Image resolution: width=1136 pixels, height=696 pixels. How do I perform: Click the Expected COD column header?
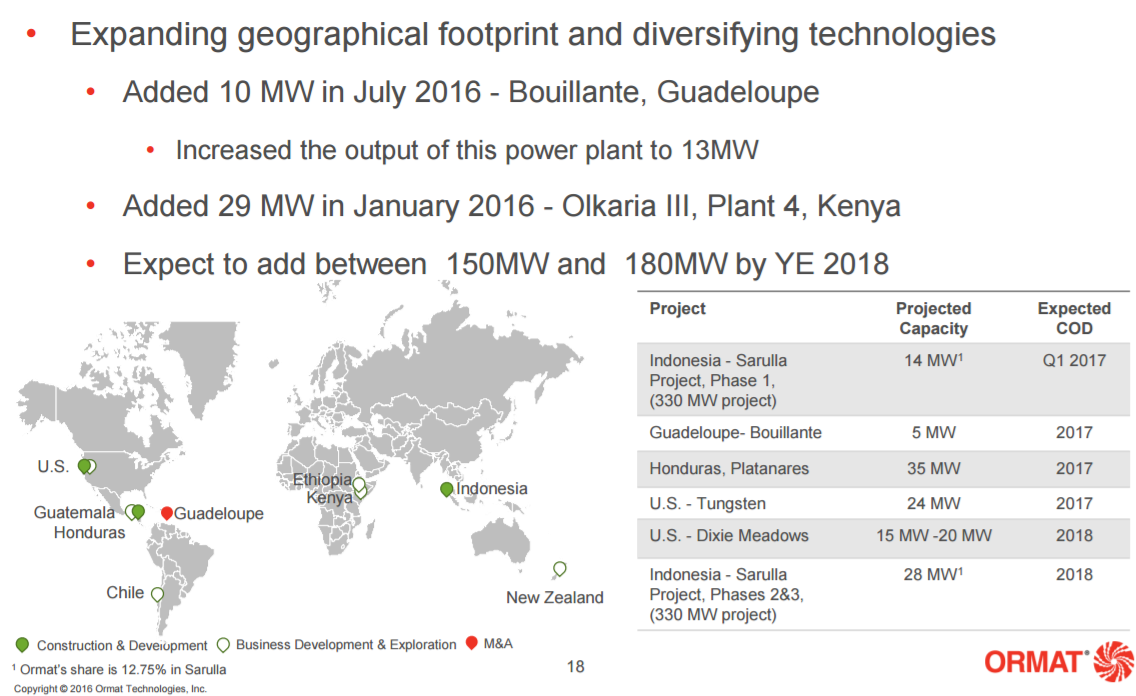point(1074,318)
